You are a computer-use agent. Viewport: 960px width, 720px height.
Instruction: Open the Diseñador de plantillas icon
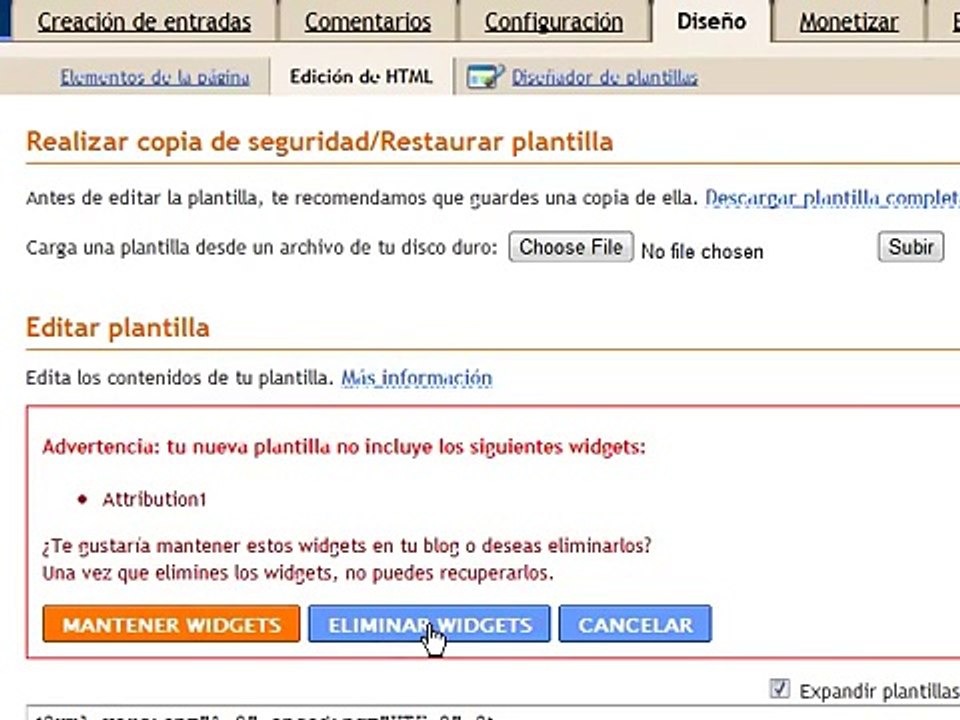point(485,77)
